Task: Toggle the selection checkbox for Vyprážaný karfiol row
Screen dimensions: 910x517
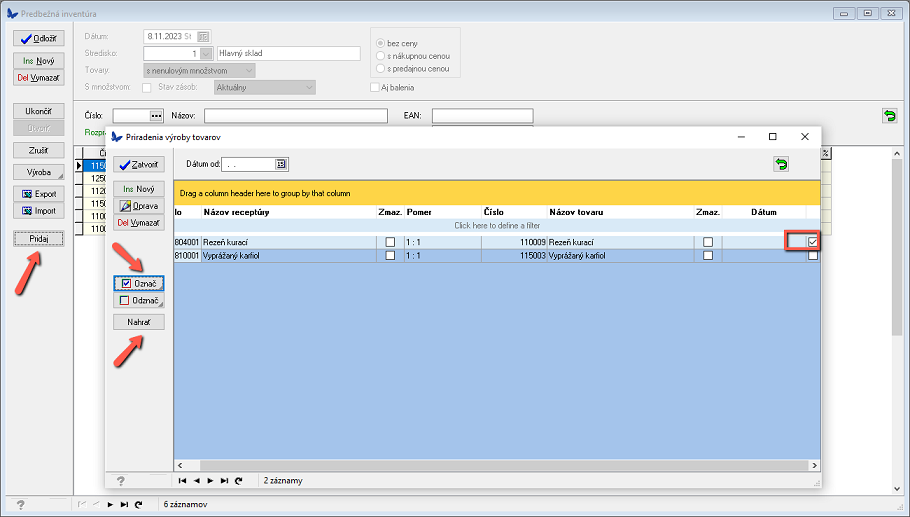Action: tap(812, 255)
